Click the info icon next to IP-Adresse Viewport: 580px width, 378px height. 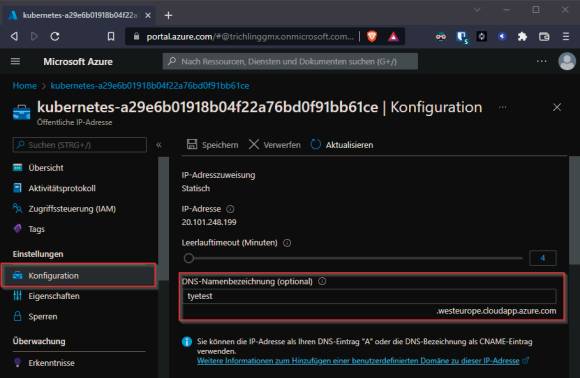230,209
